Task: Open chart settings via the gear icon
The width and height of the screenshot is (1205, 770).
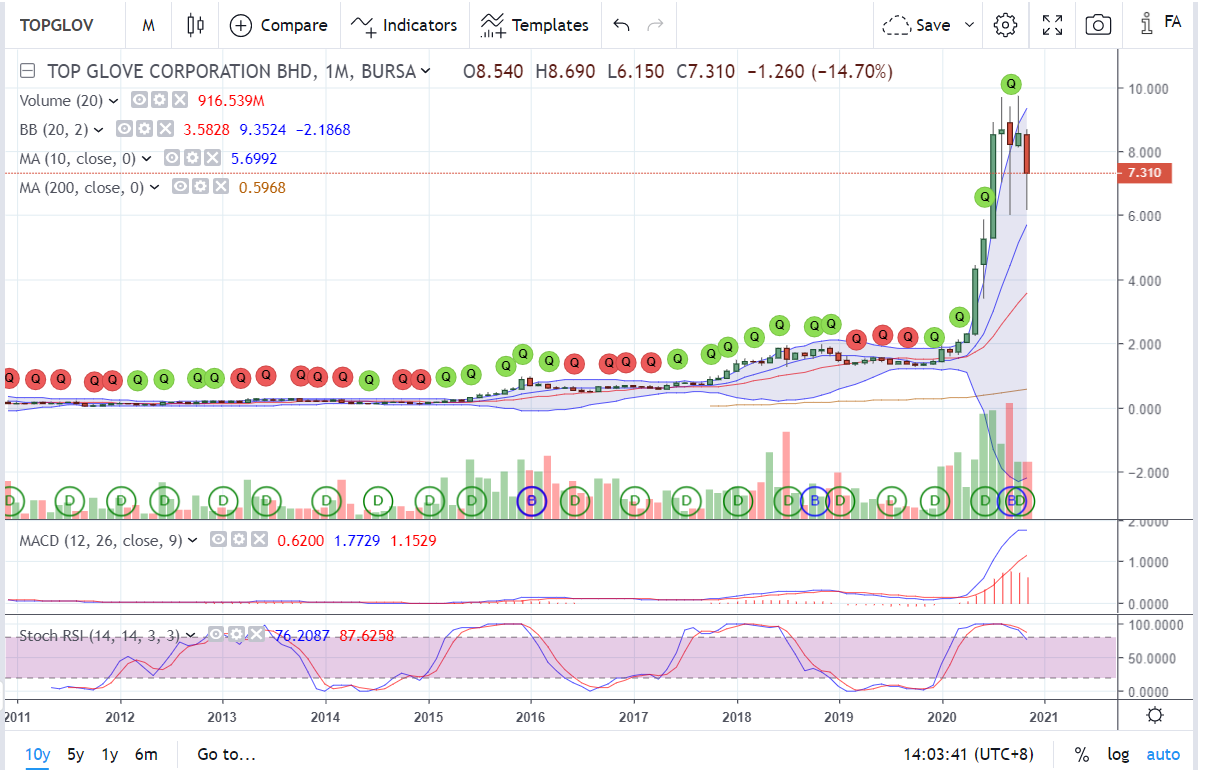Action: (x=1005, y=24)
